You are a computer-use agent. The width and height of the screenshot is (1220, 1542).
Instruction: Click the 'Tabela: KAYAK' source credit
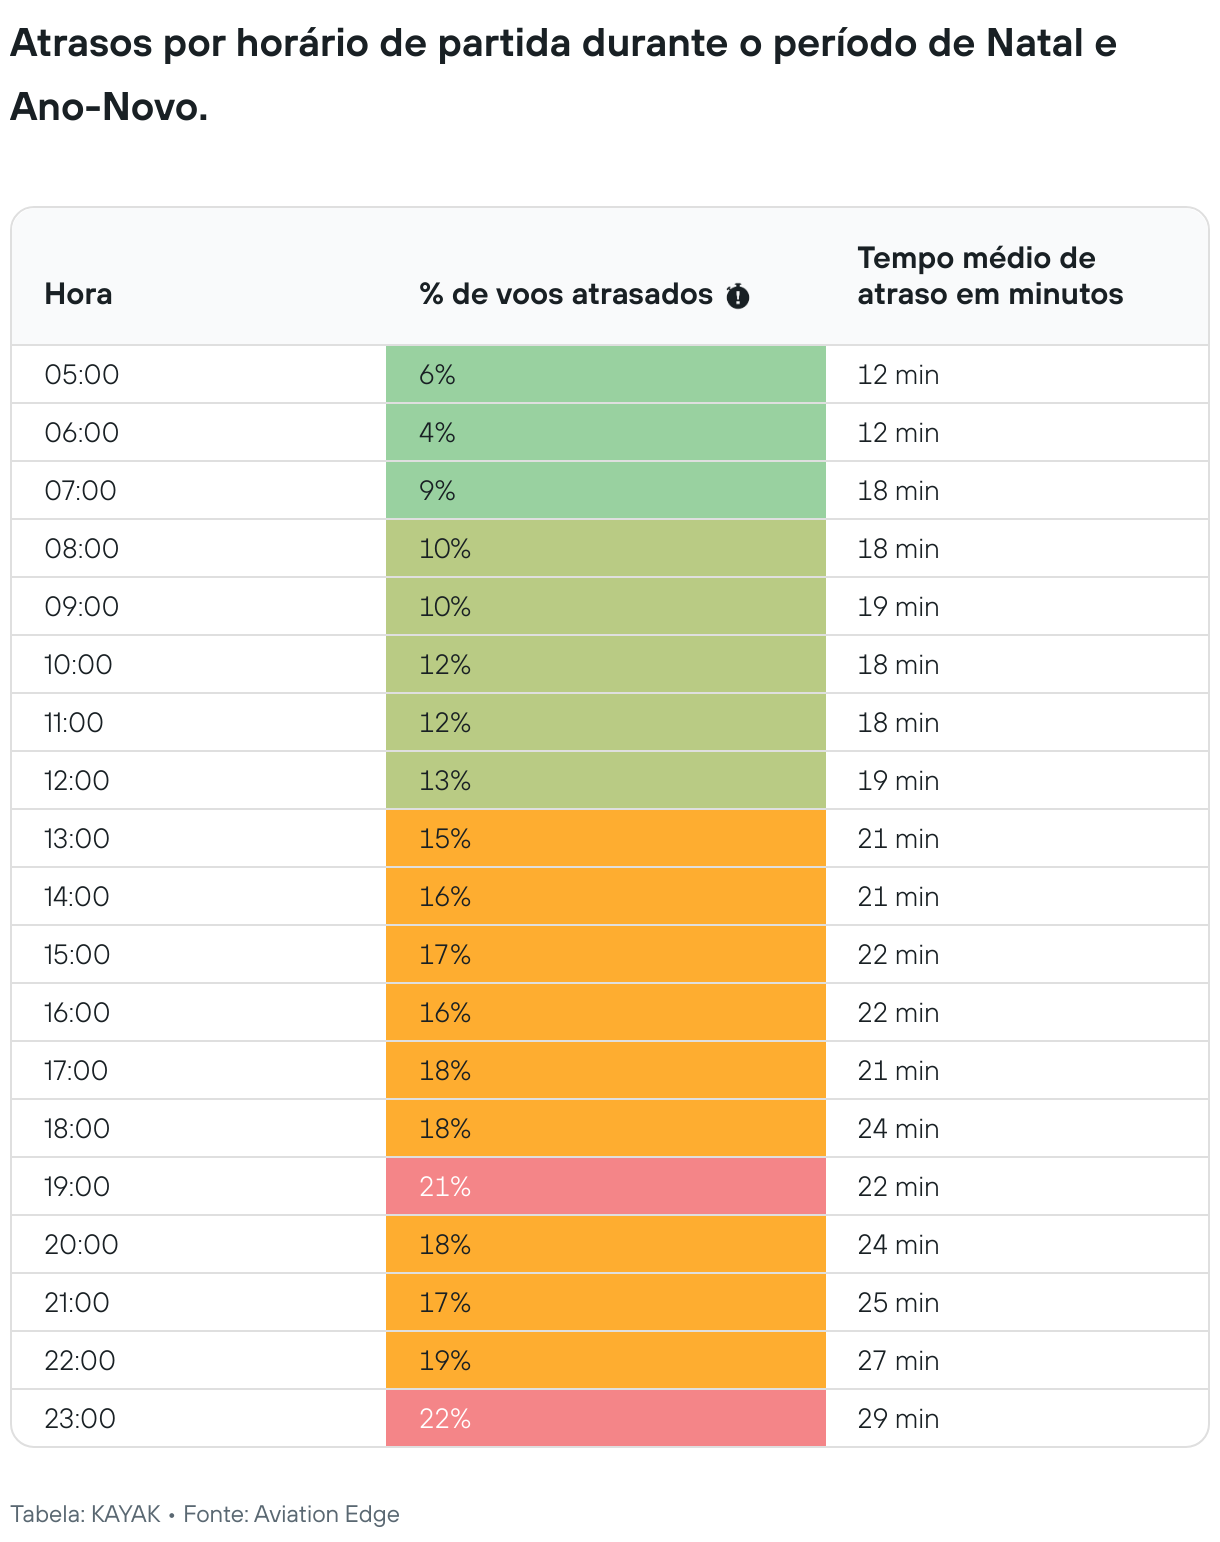[86, 1514]
